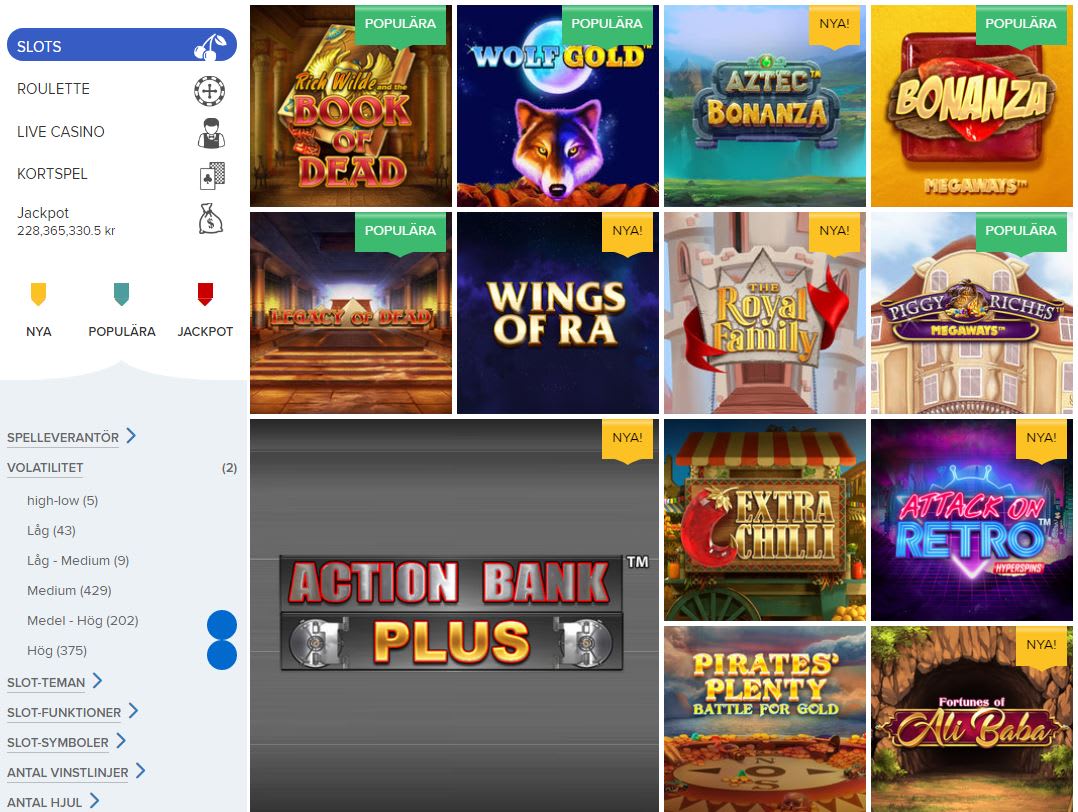Click POPULÄRA badge on Legacy of Dead
The image size is (1078, 812).
click(x=400, y=233)
